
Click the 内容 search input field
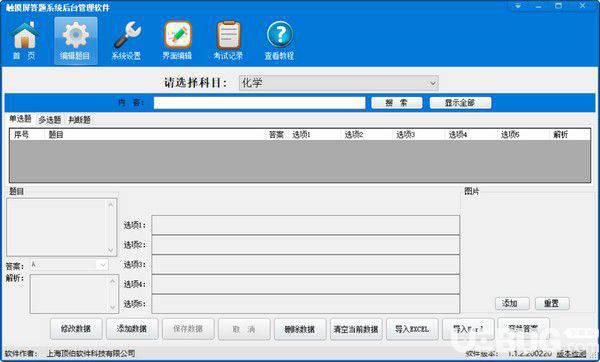259,103
